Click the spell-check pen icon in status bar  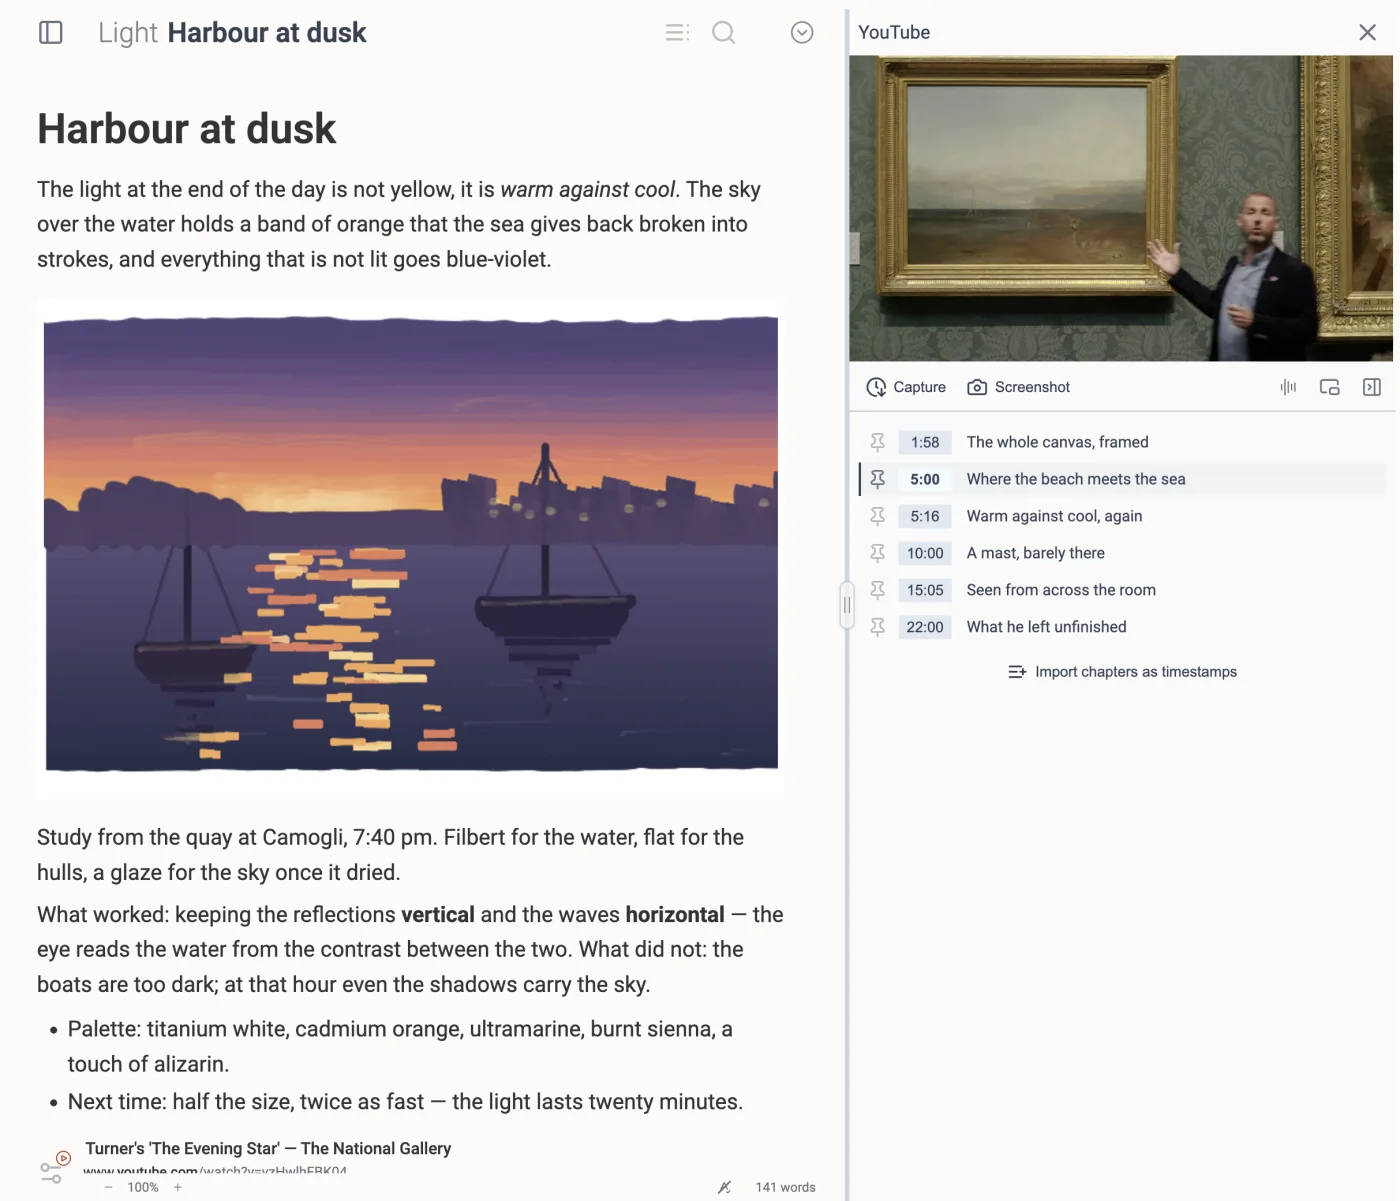coord(725,1187)
